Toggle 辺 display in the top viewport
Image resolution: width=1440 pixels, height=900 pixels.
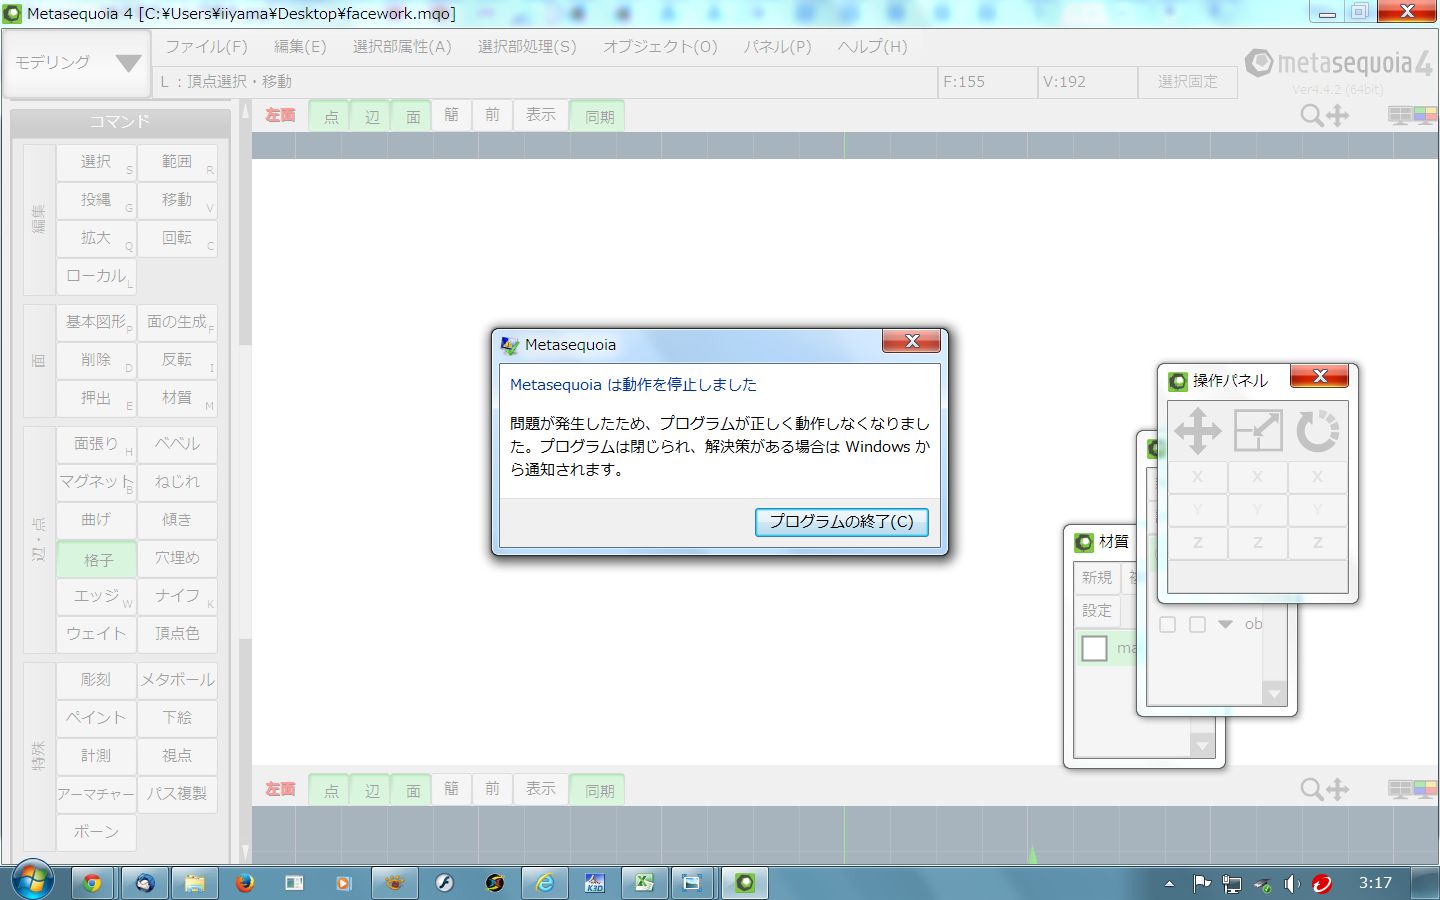click(371, 116)
